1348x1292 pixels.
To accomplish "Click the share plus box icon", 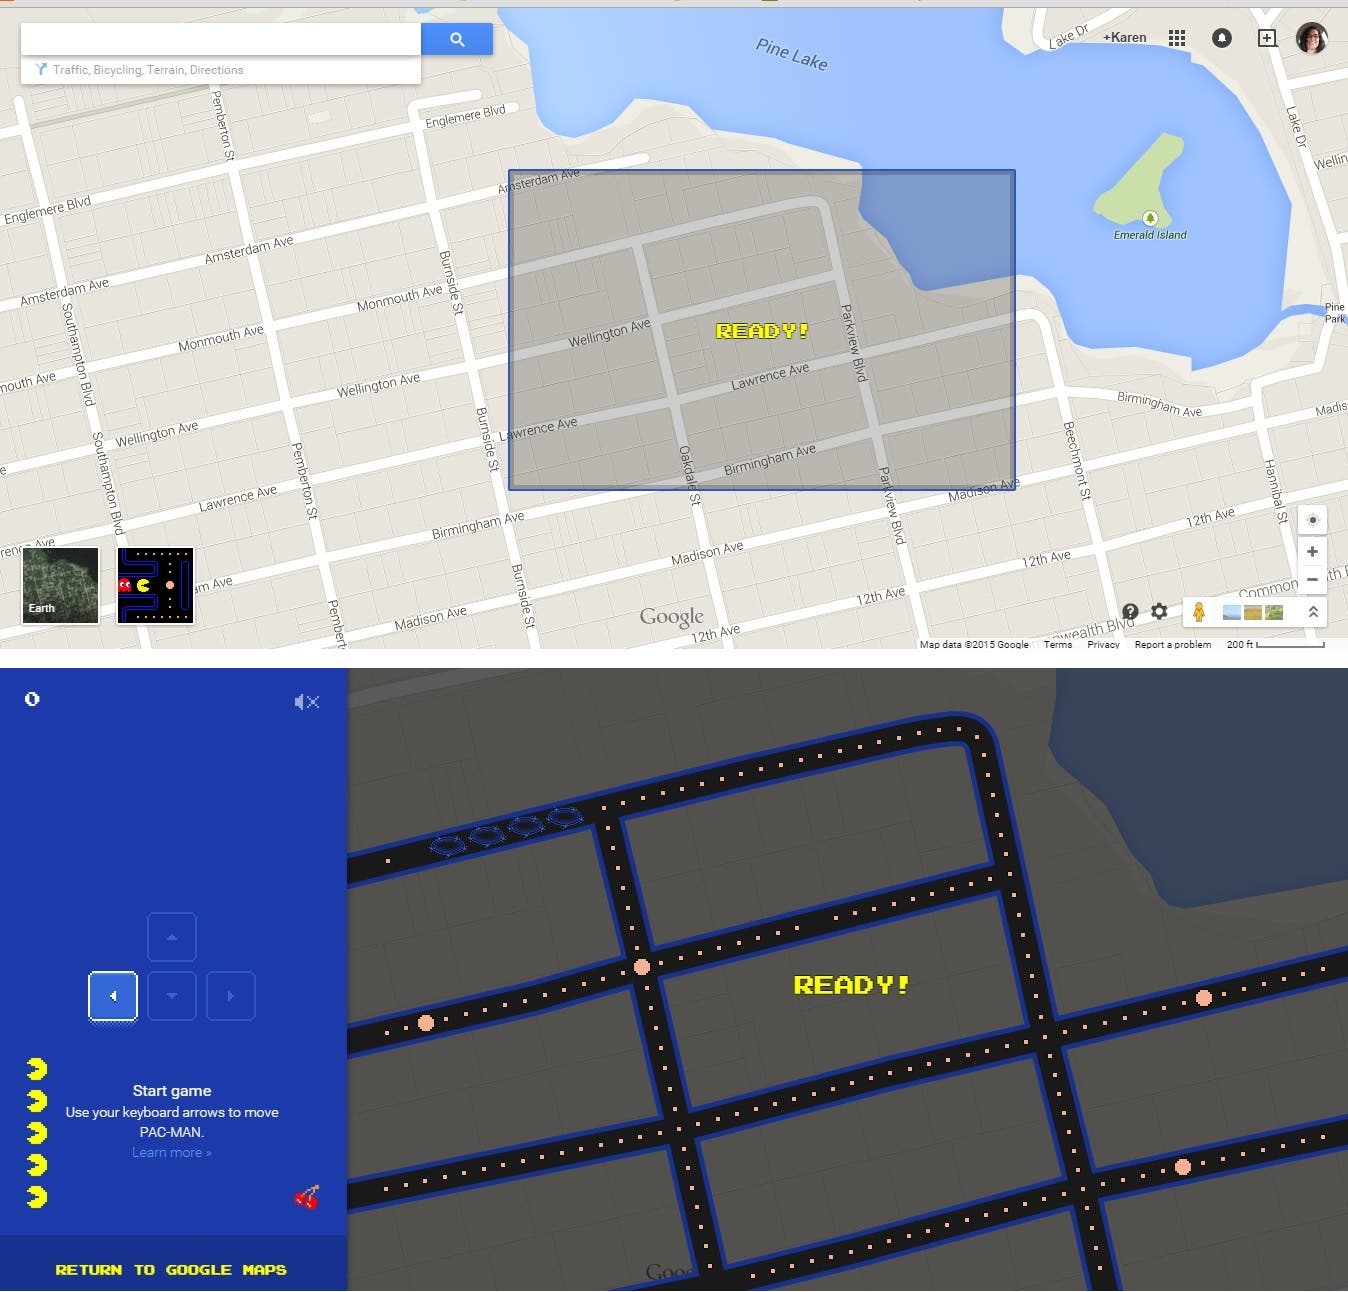I will tap(1266, 38).
